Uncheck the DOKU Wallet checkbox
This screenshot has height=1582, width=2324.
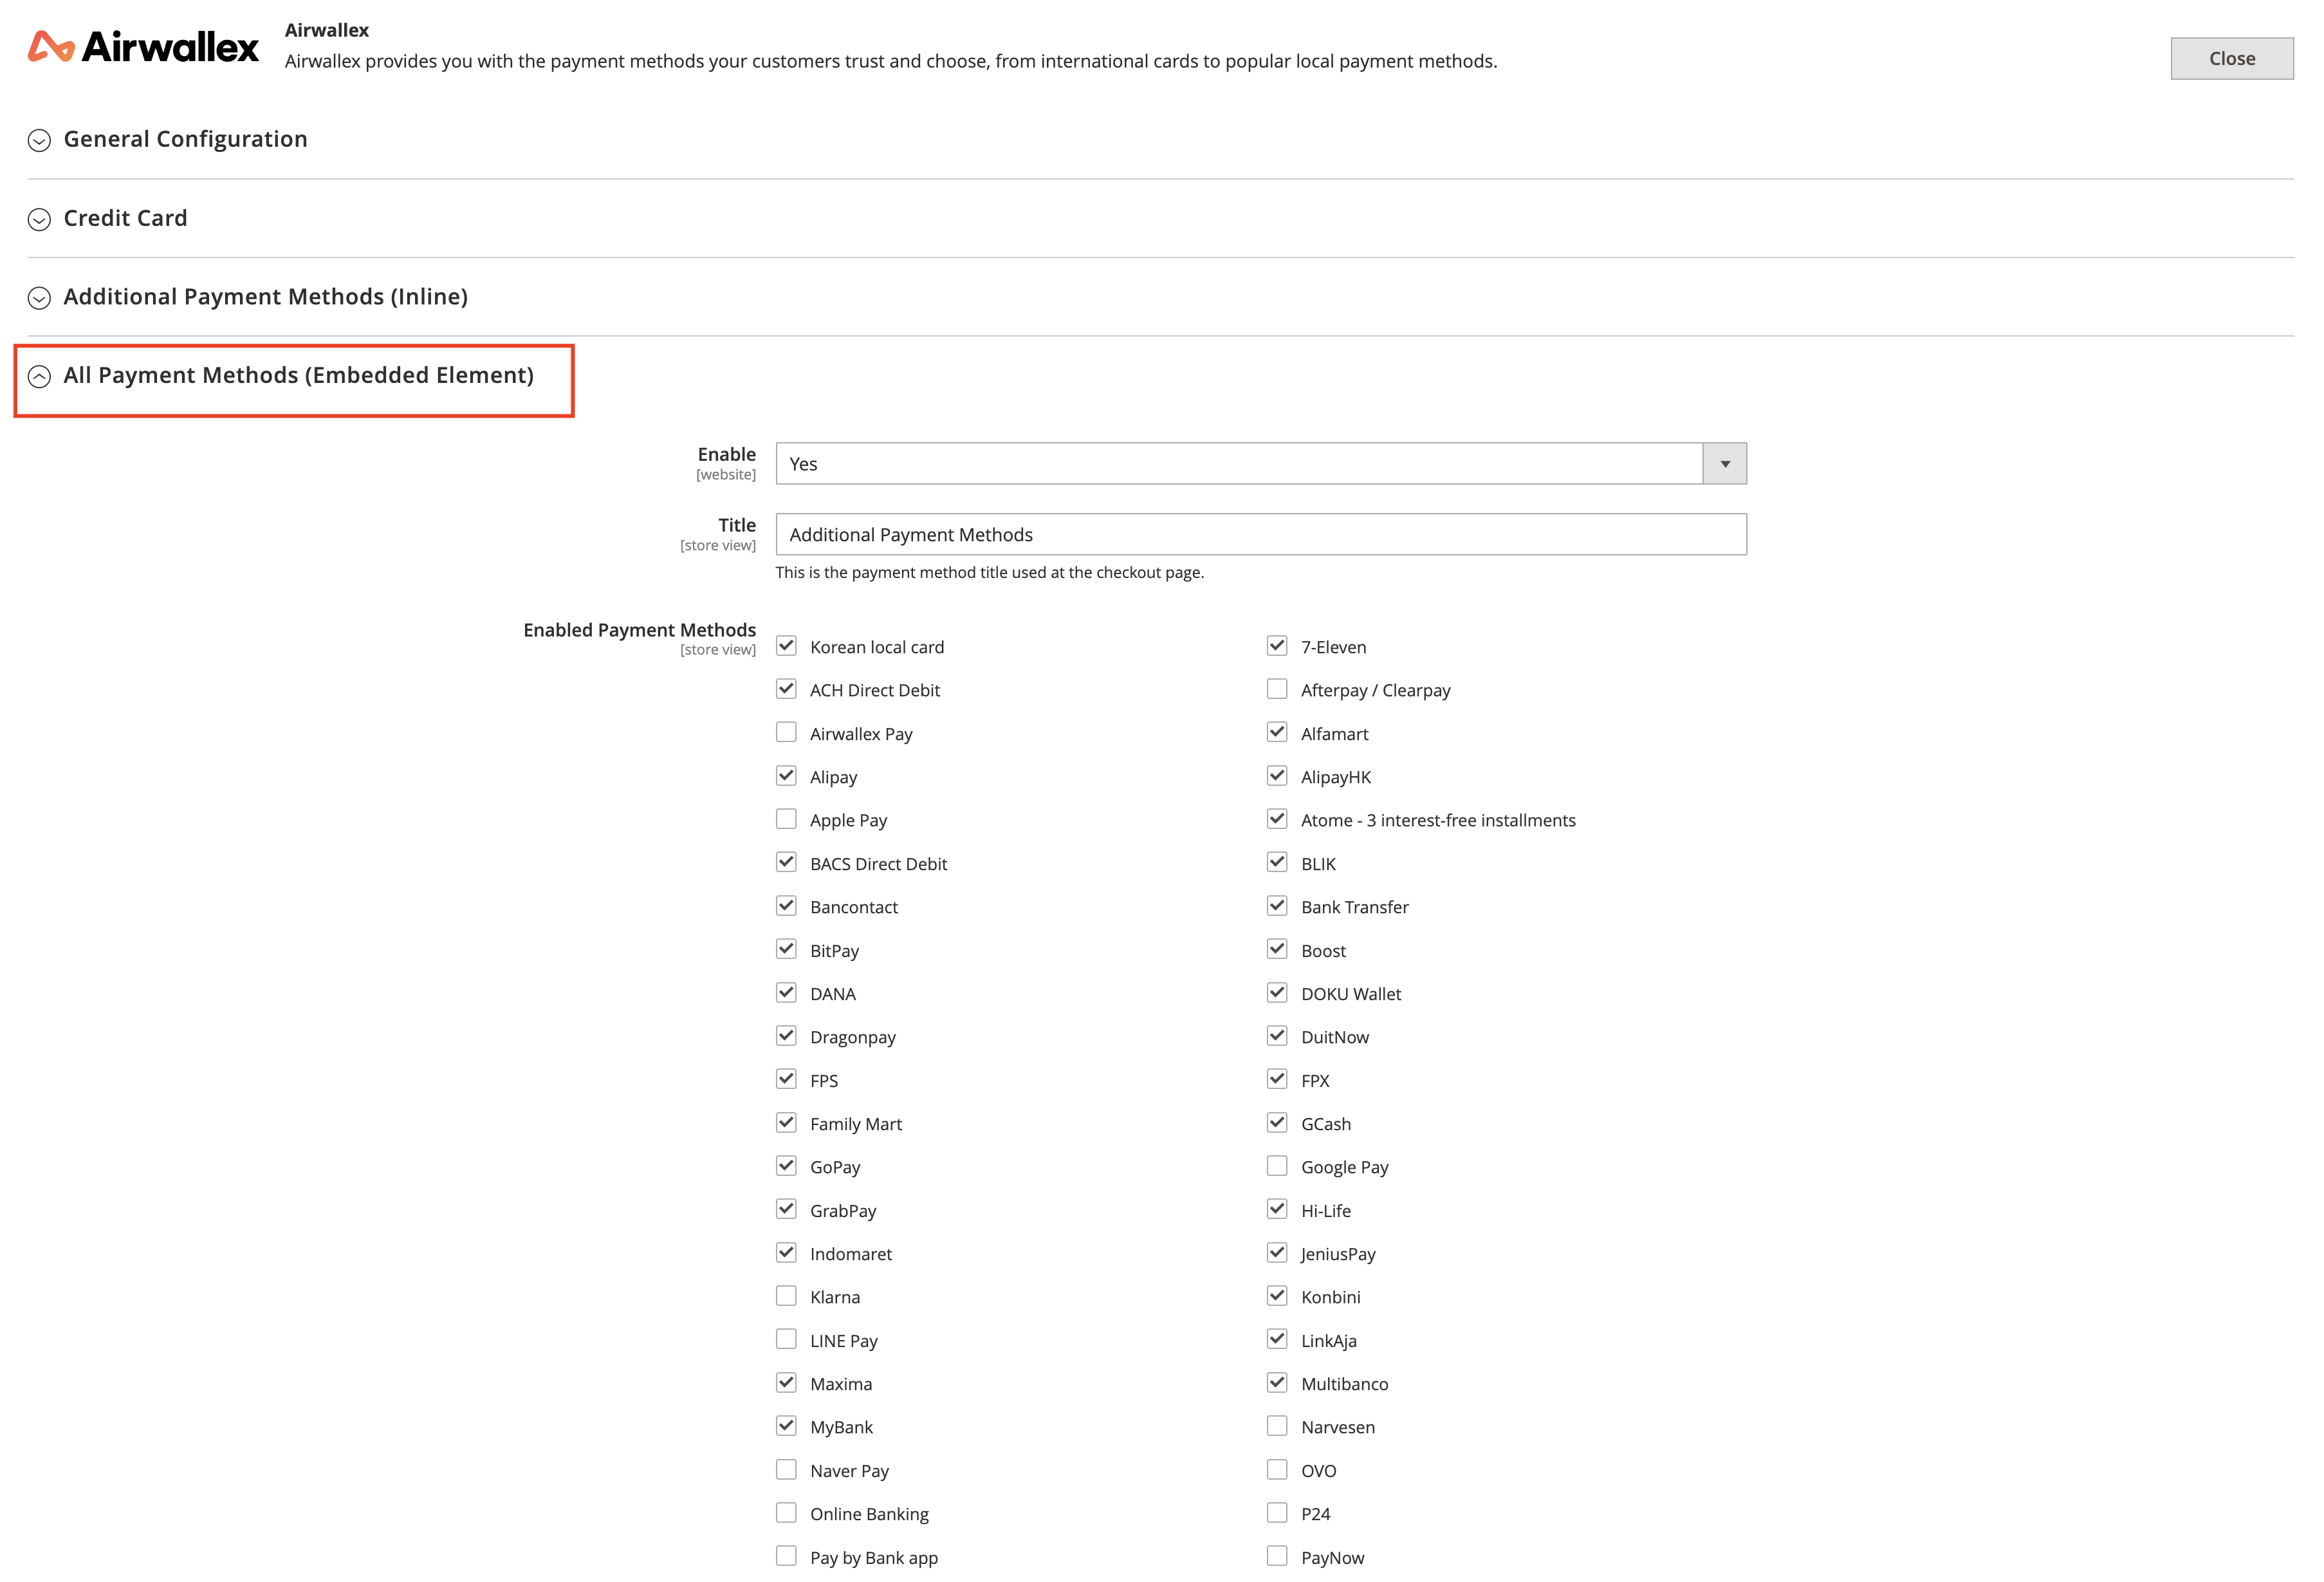[x=1277, y=993]
